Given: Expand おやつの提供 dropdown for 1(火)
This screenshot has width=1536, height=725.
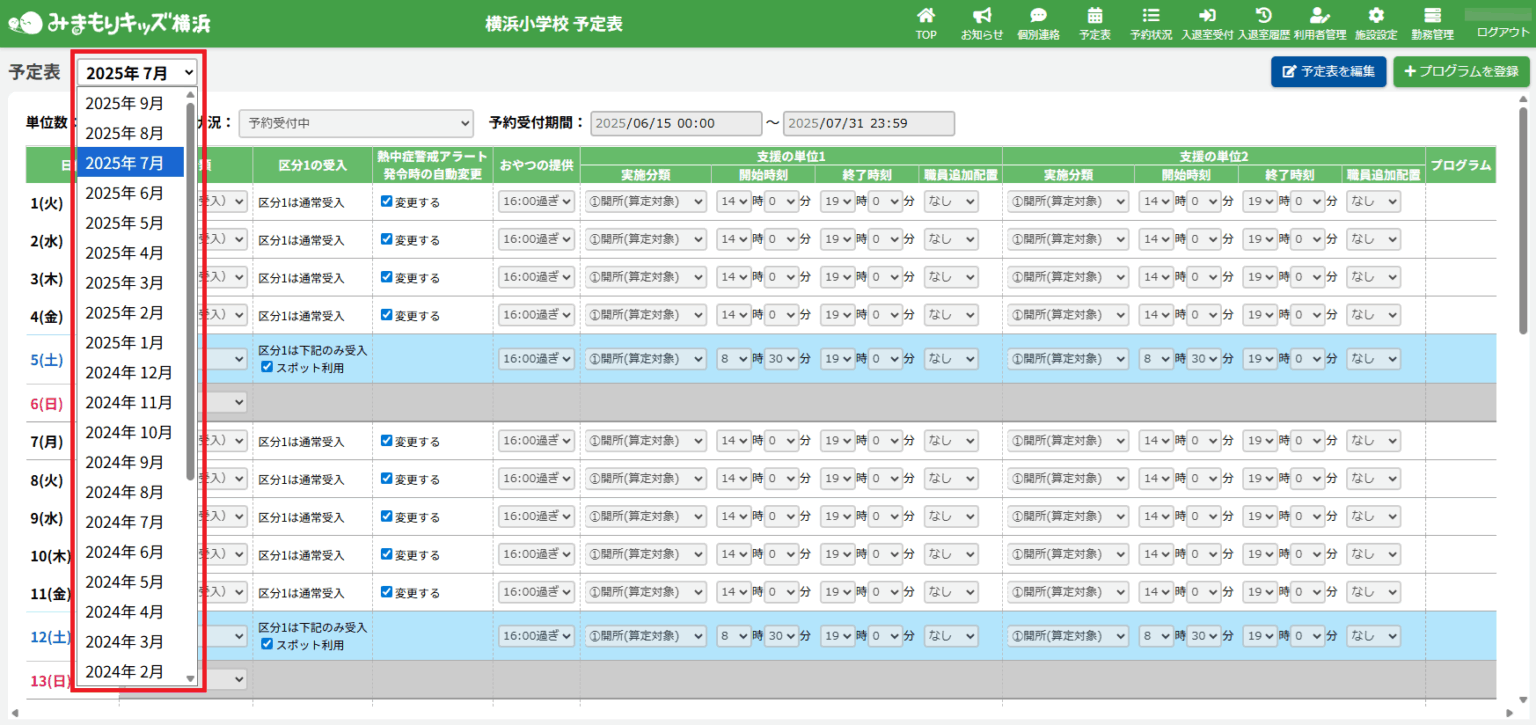Looking at the screenshot, I should click(x=536, y=202).
